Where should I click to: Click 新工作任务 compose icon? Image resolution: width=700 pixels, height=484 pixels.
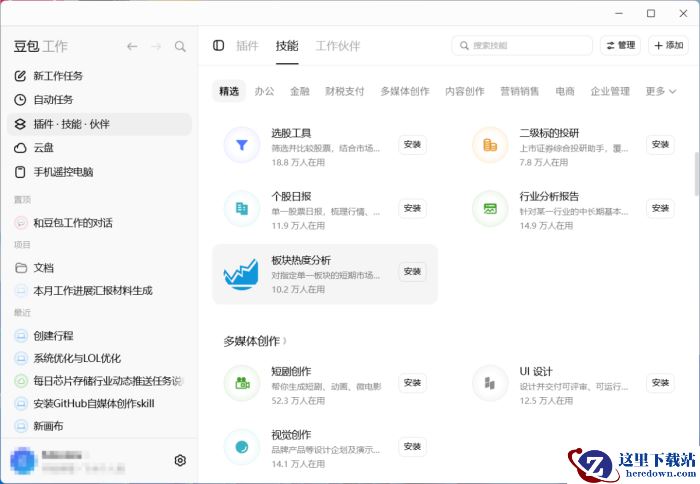20,76
